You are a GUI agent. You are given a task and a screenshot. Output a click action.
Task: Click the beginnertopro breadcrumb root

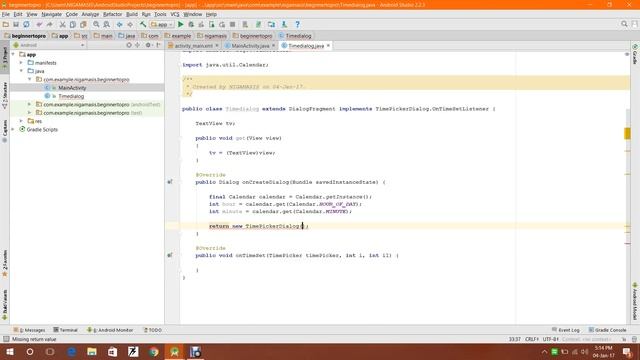25,36
